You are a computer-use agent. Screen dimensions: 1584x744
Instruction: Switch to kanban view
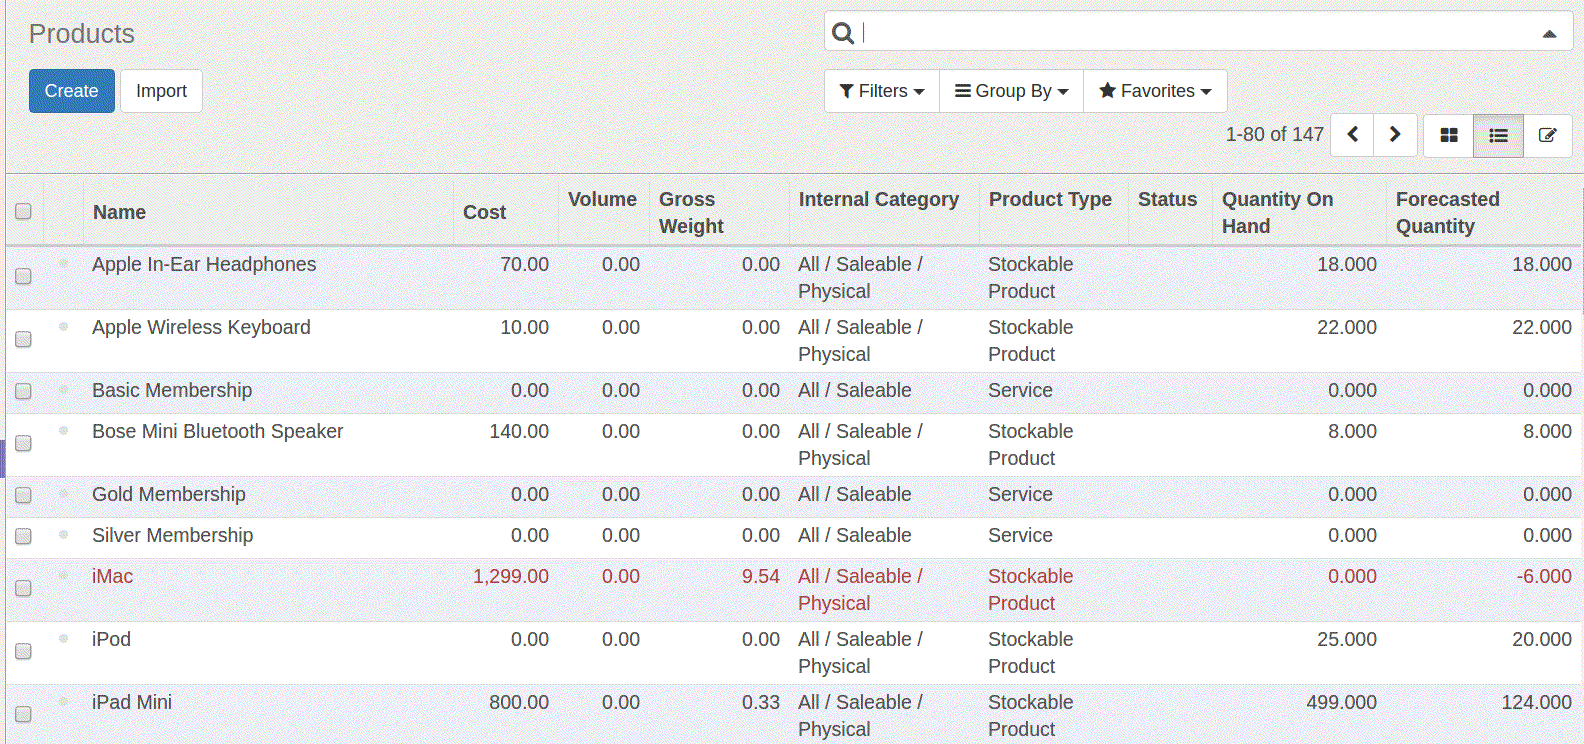pyautogui.click(x=1448, y=135)
